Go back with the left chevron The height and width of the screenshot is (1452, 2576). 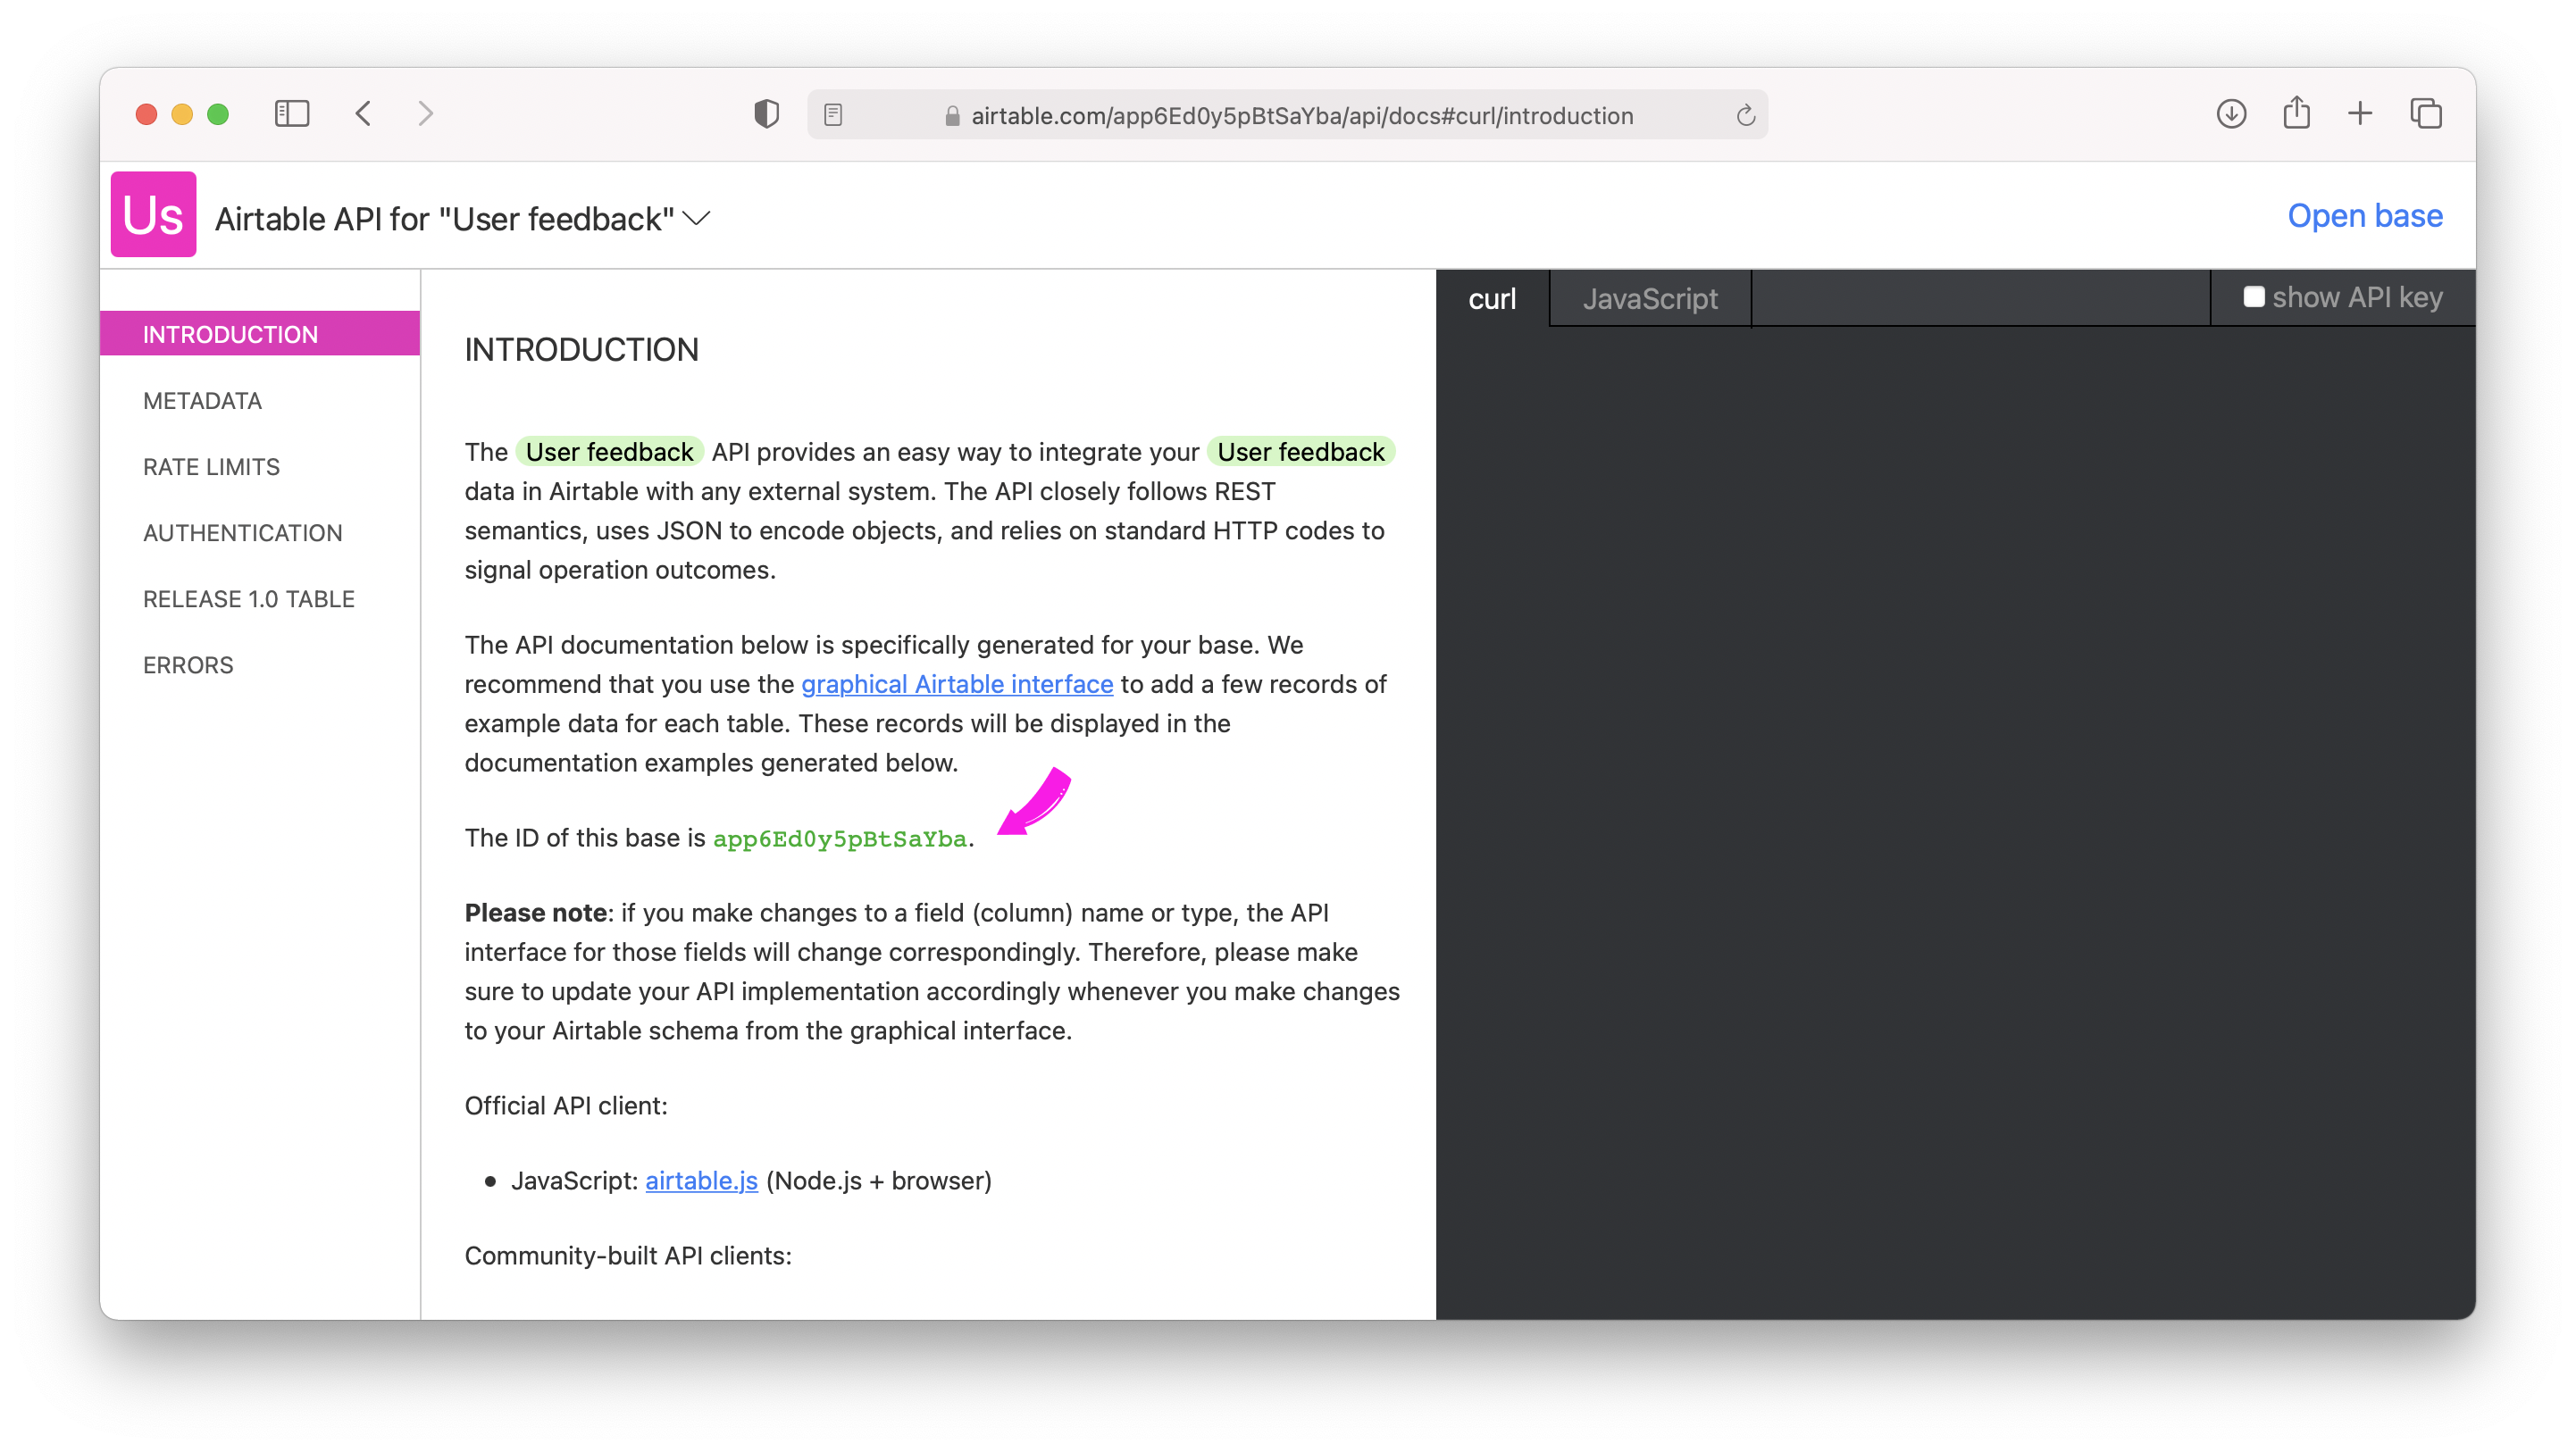[364, 114]
